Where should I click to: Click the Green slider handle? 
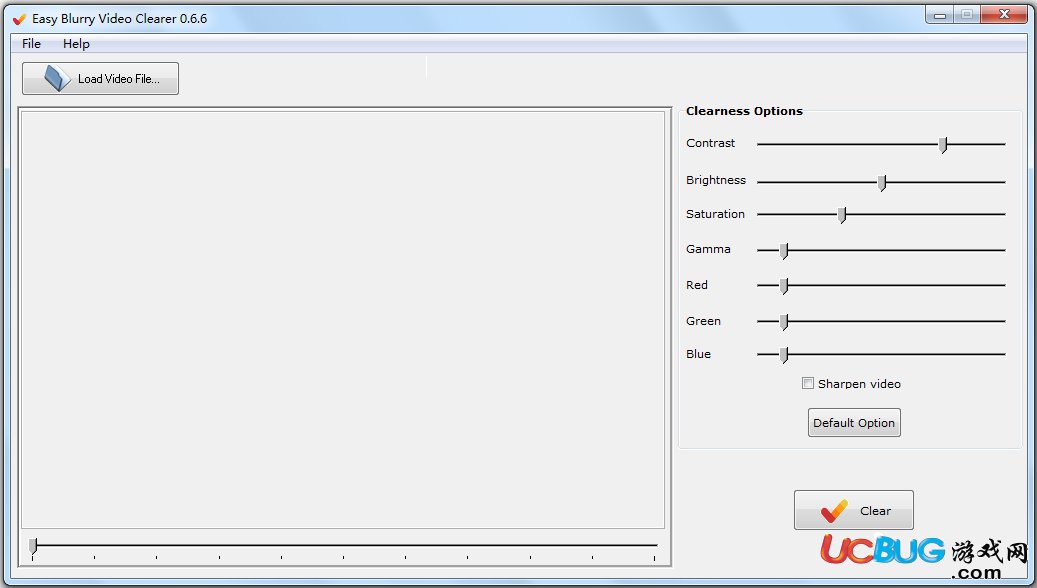[x=784, y=321]
